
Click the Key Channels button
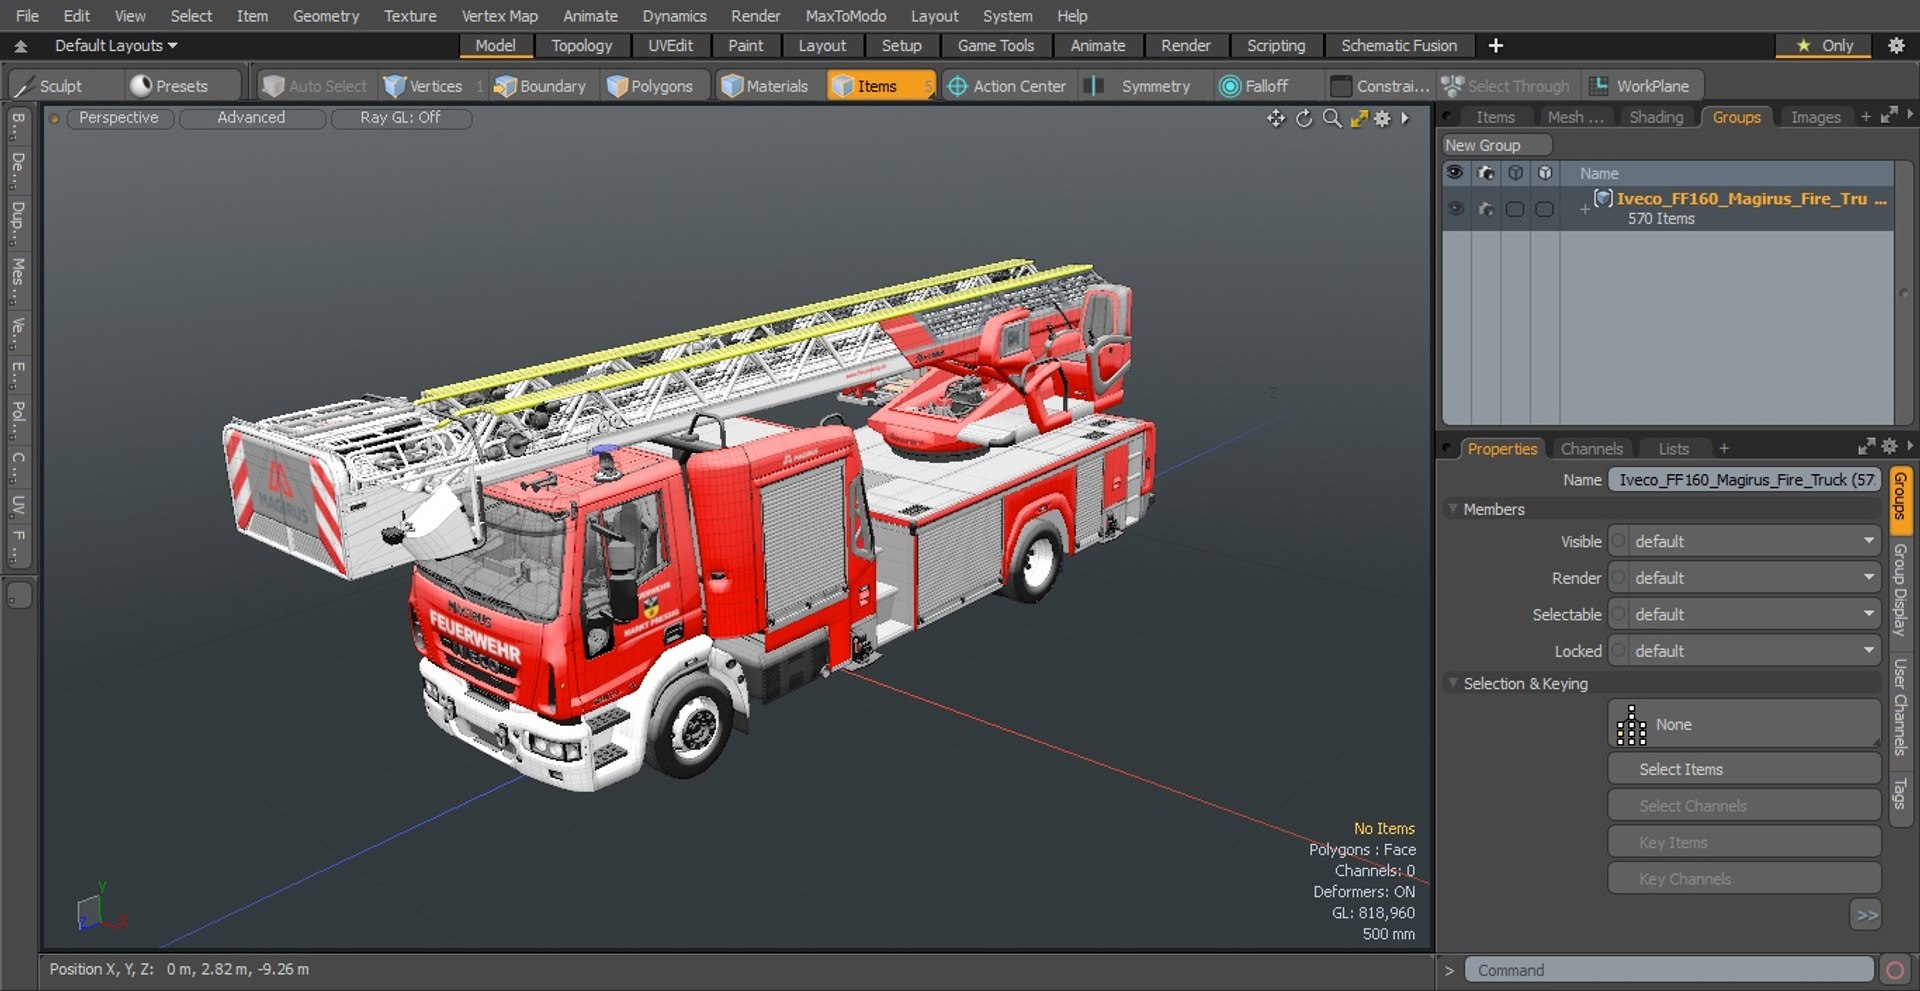(x=1744, y=879)
